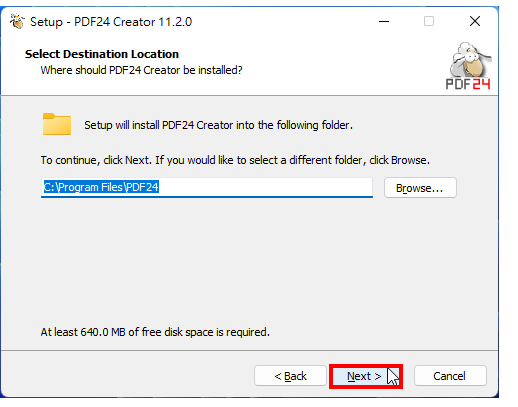Click the Select Destination Location heading

pyautogui.click(x=102, y=54)
